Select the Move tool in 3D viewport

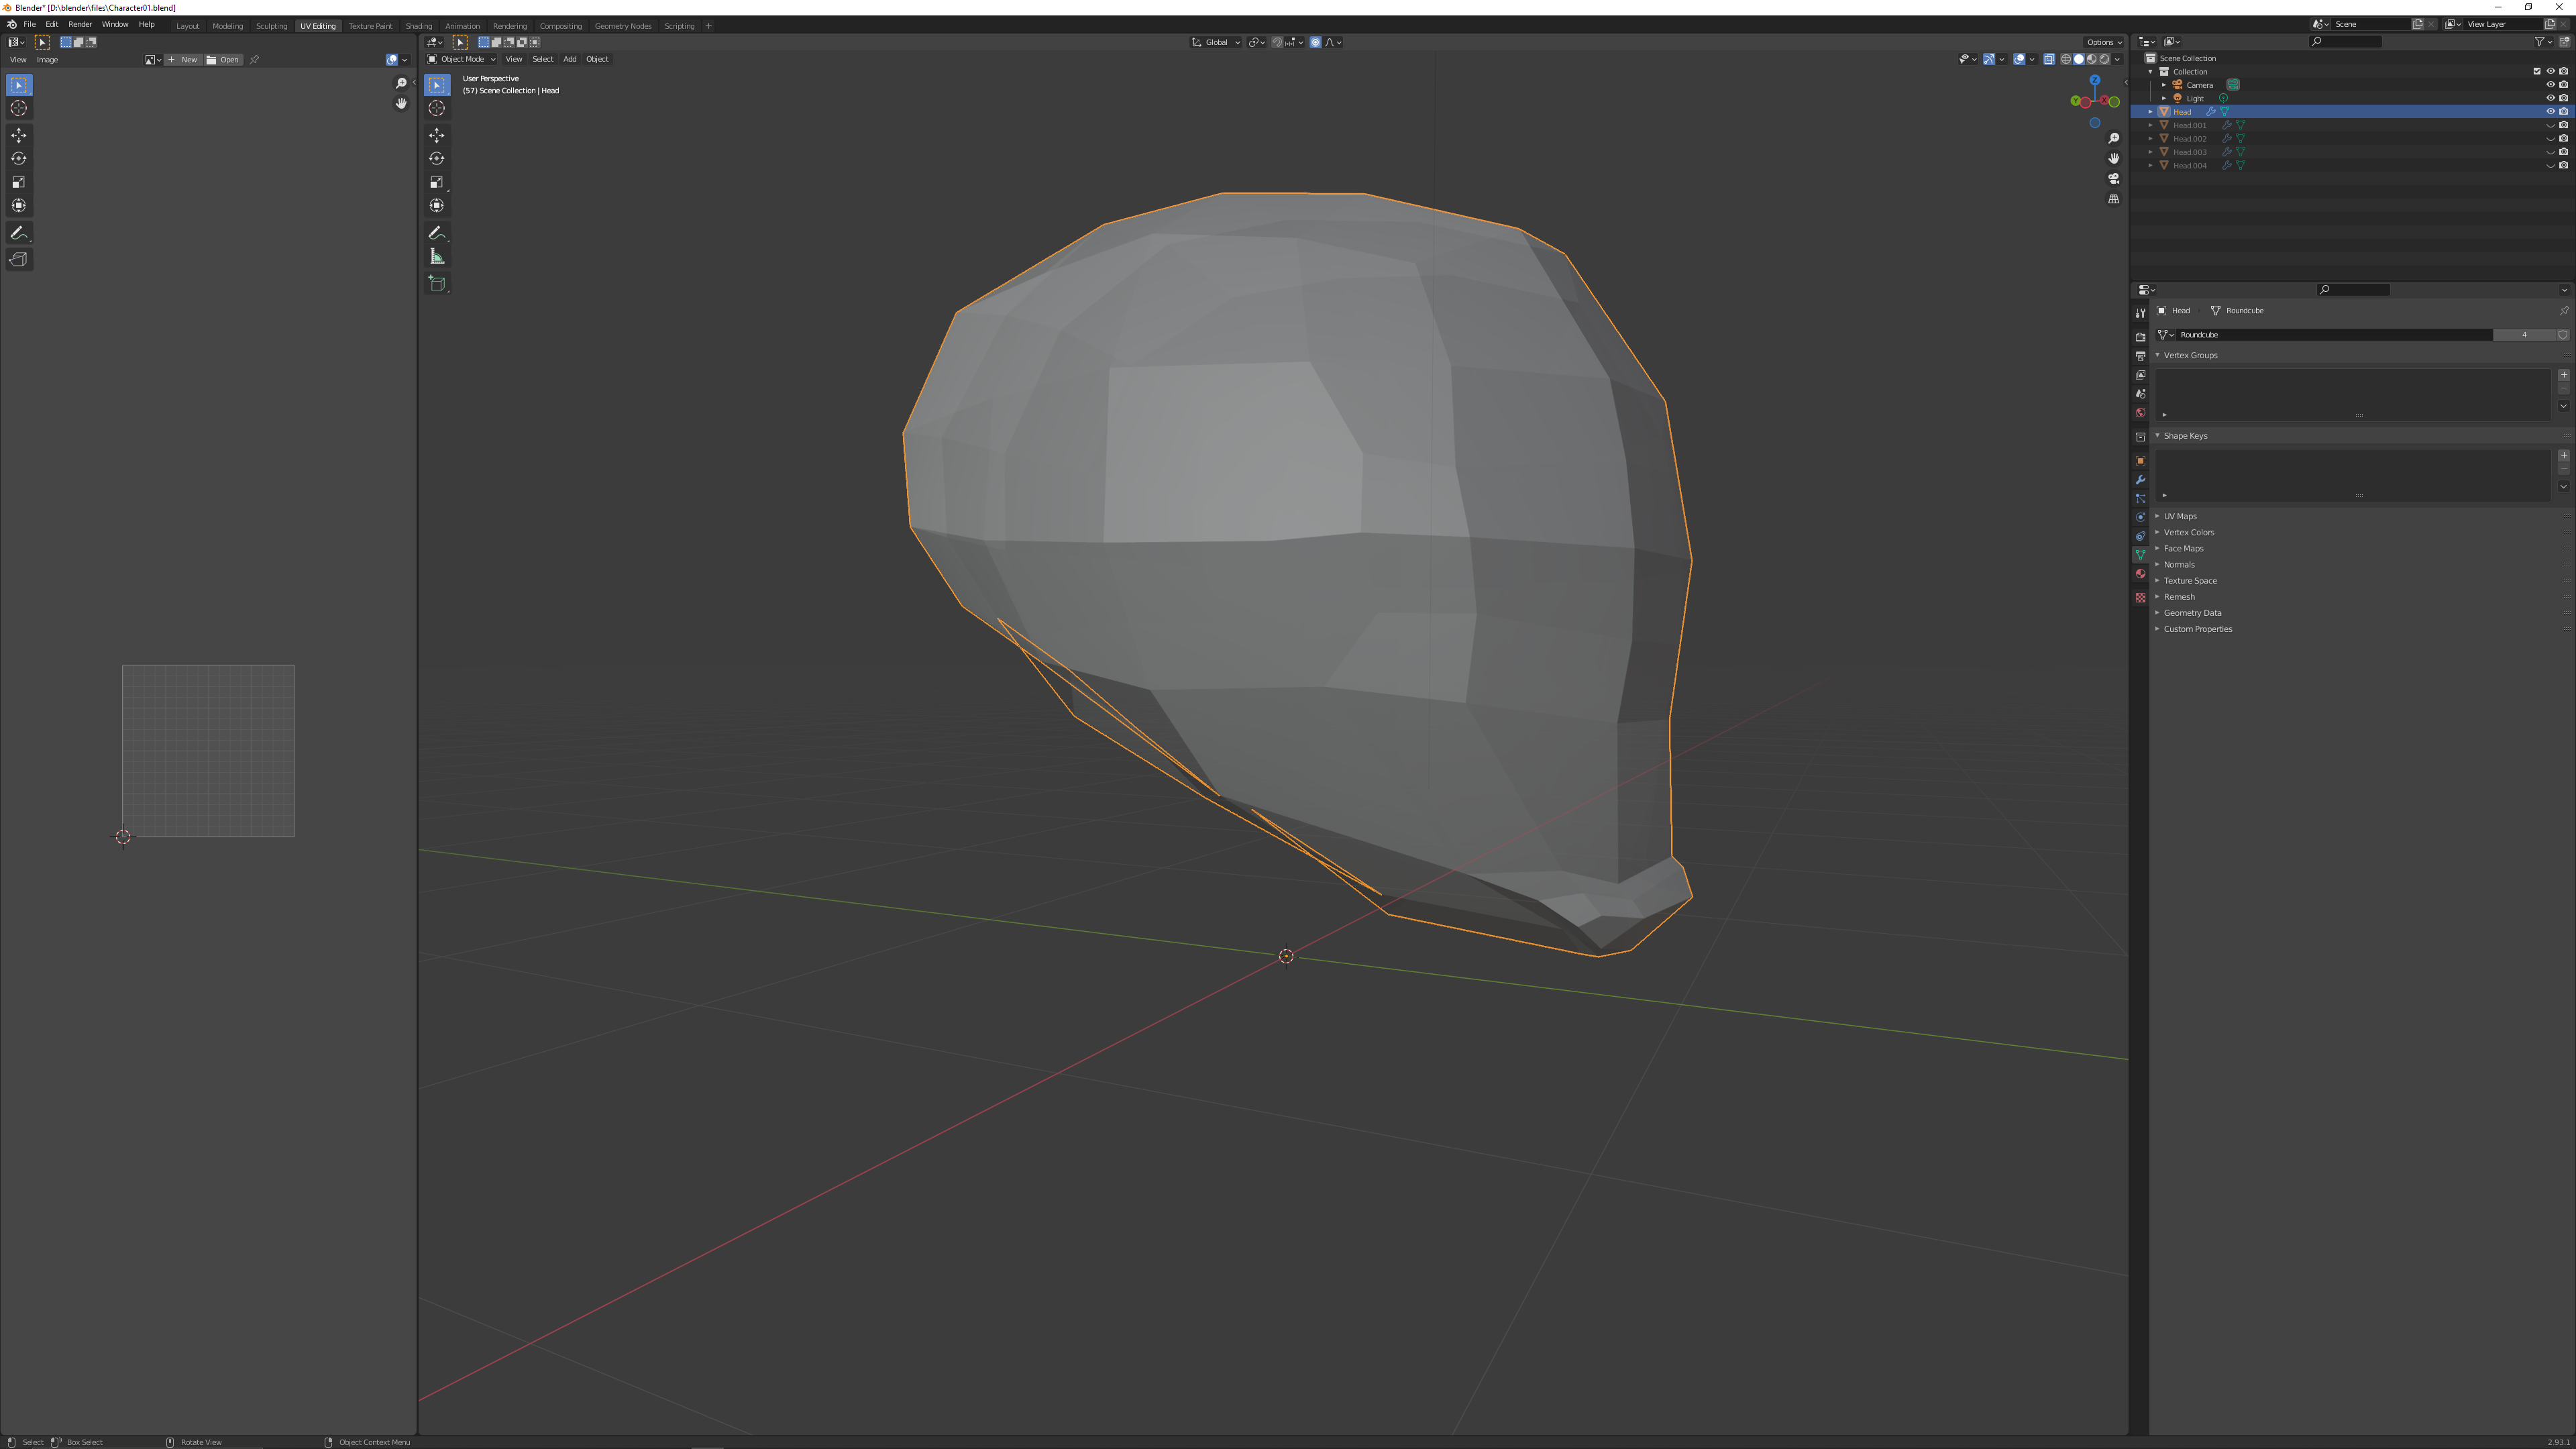437,135
